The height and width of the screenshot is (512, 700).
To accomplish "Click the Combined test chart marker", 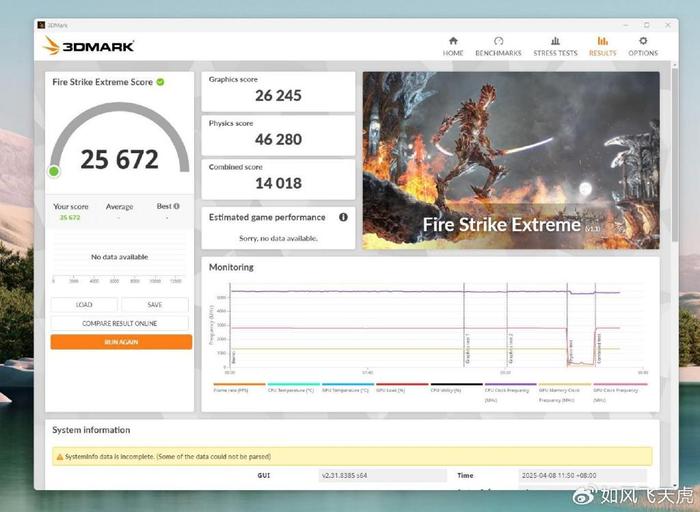I will pyautogui.click(x=599, y=349).
